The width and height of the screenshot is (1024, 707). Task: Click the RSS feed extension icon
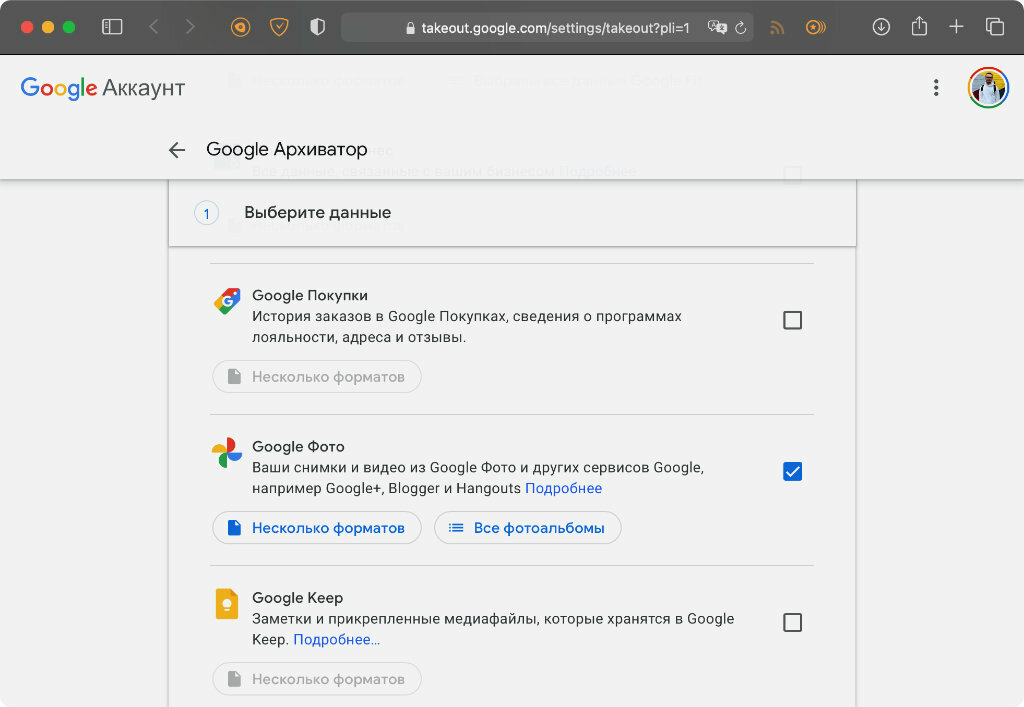[x=777, y=27]
